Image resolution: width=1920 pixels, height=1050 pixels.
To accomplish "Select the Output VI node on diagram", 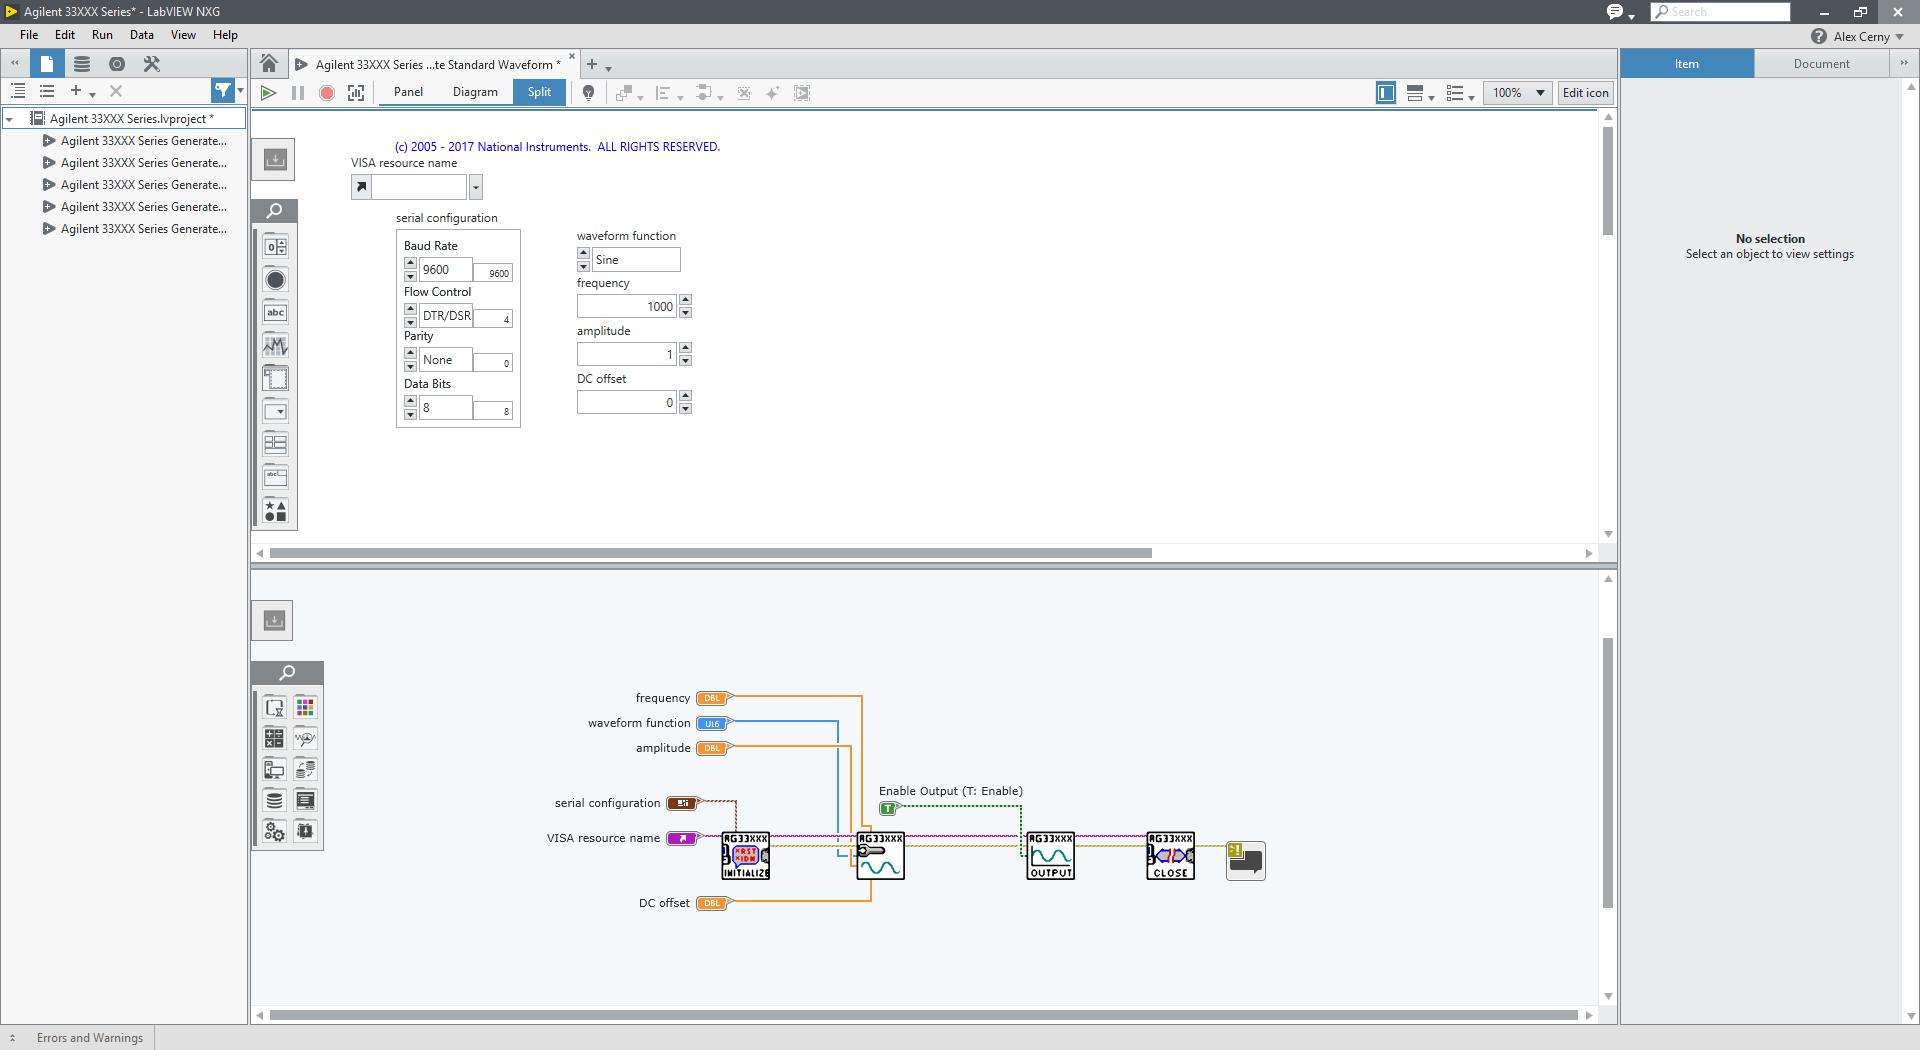I will tap(1050, 856).
